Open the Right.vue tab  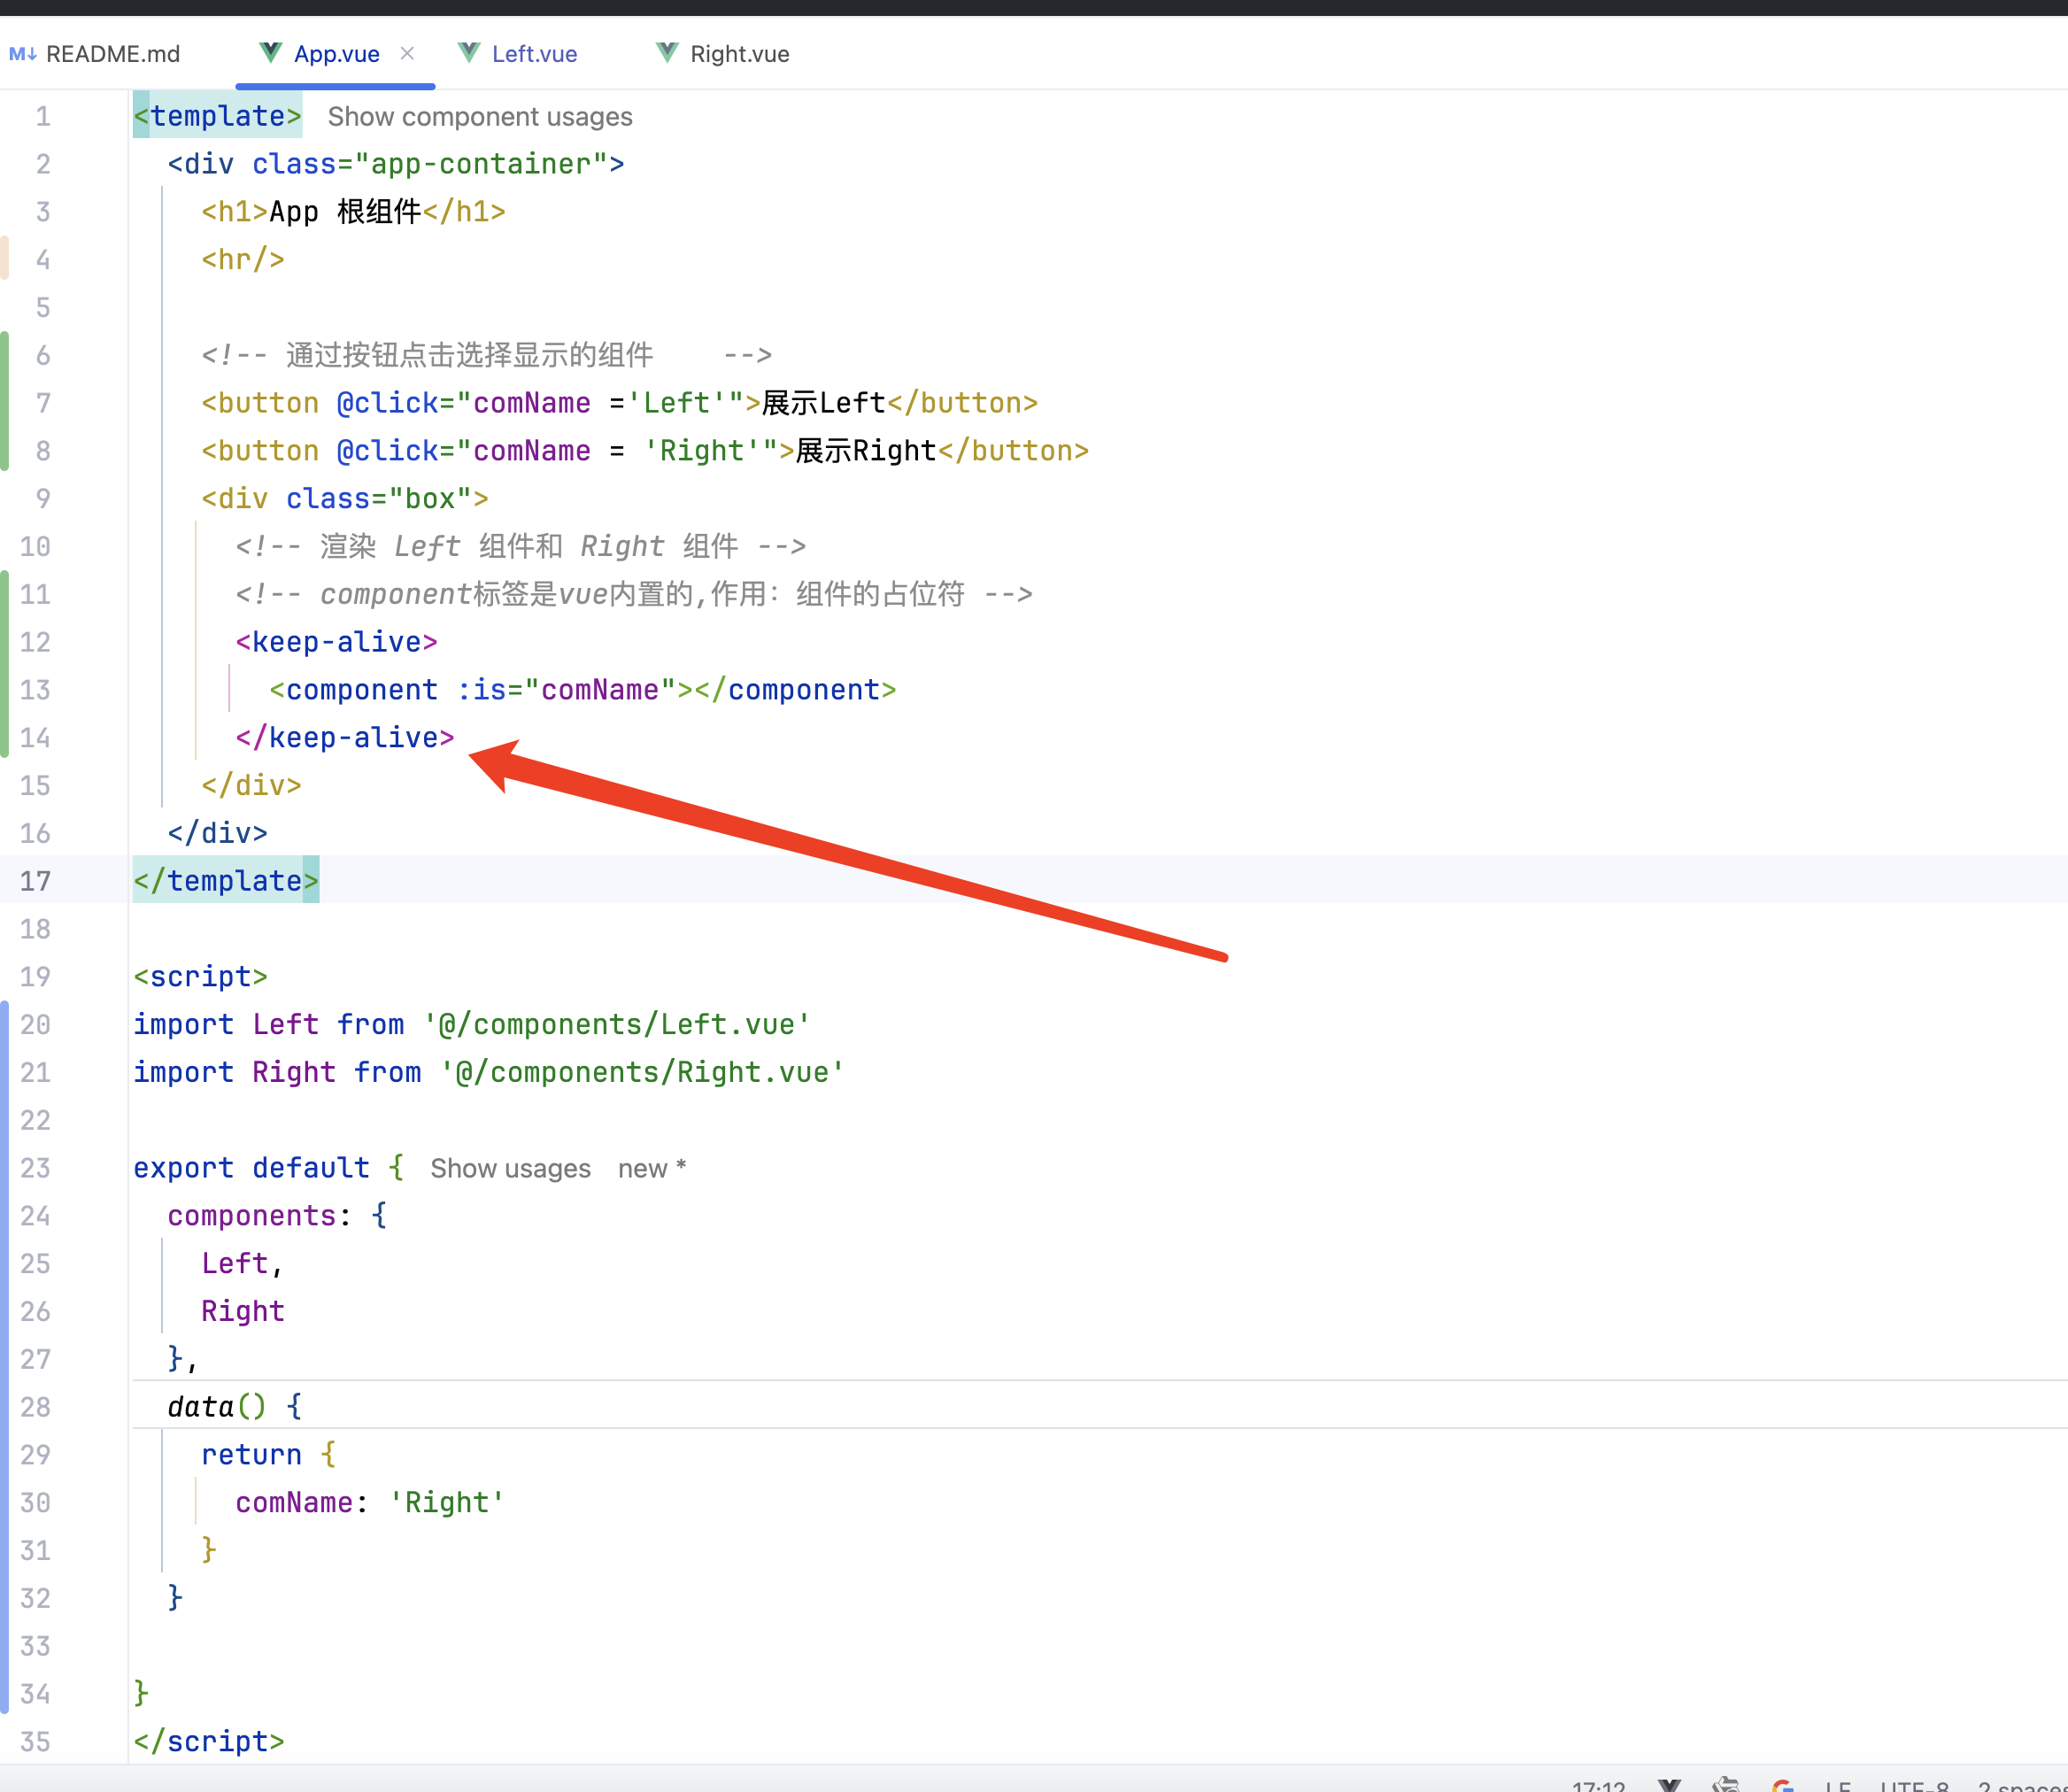click(739, 54)
